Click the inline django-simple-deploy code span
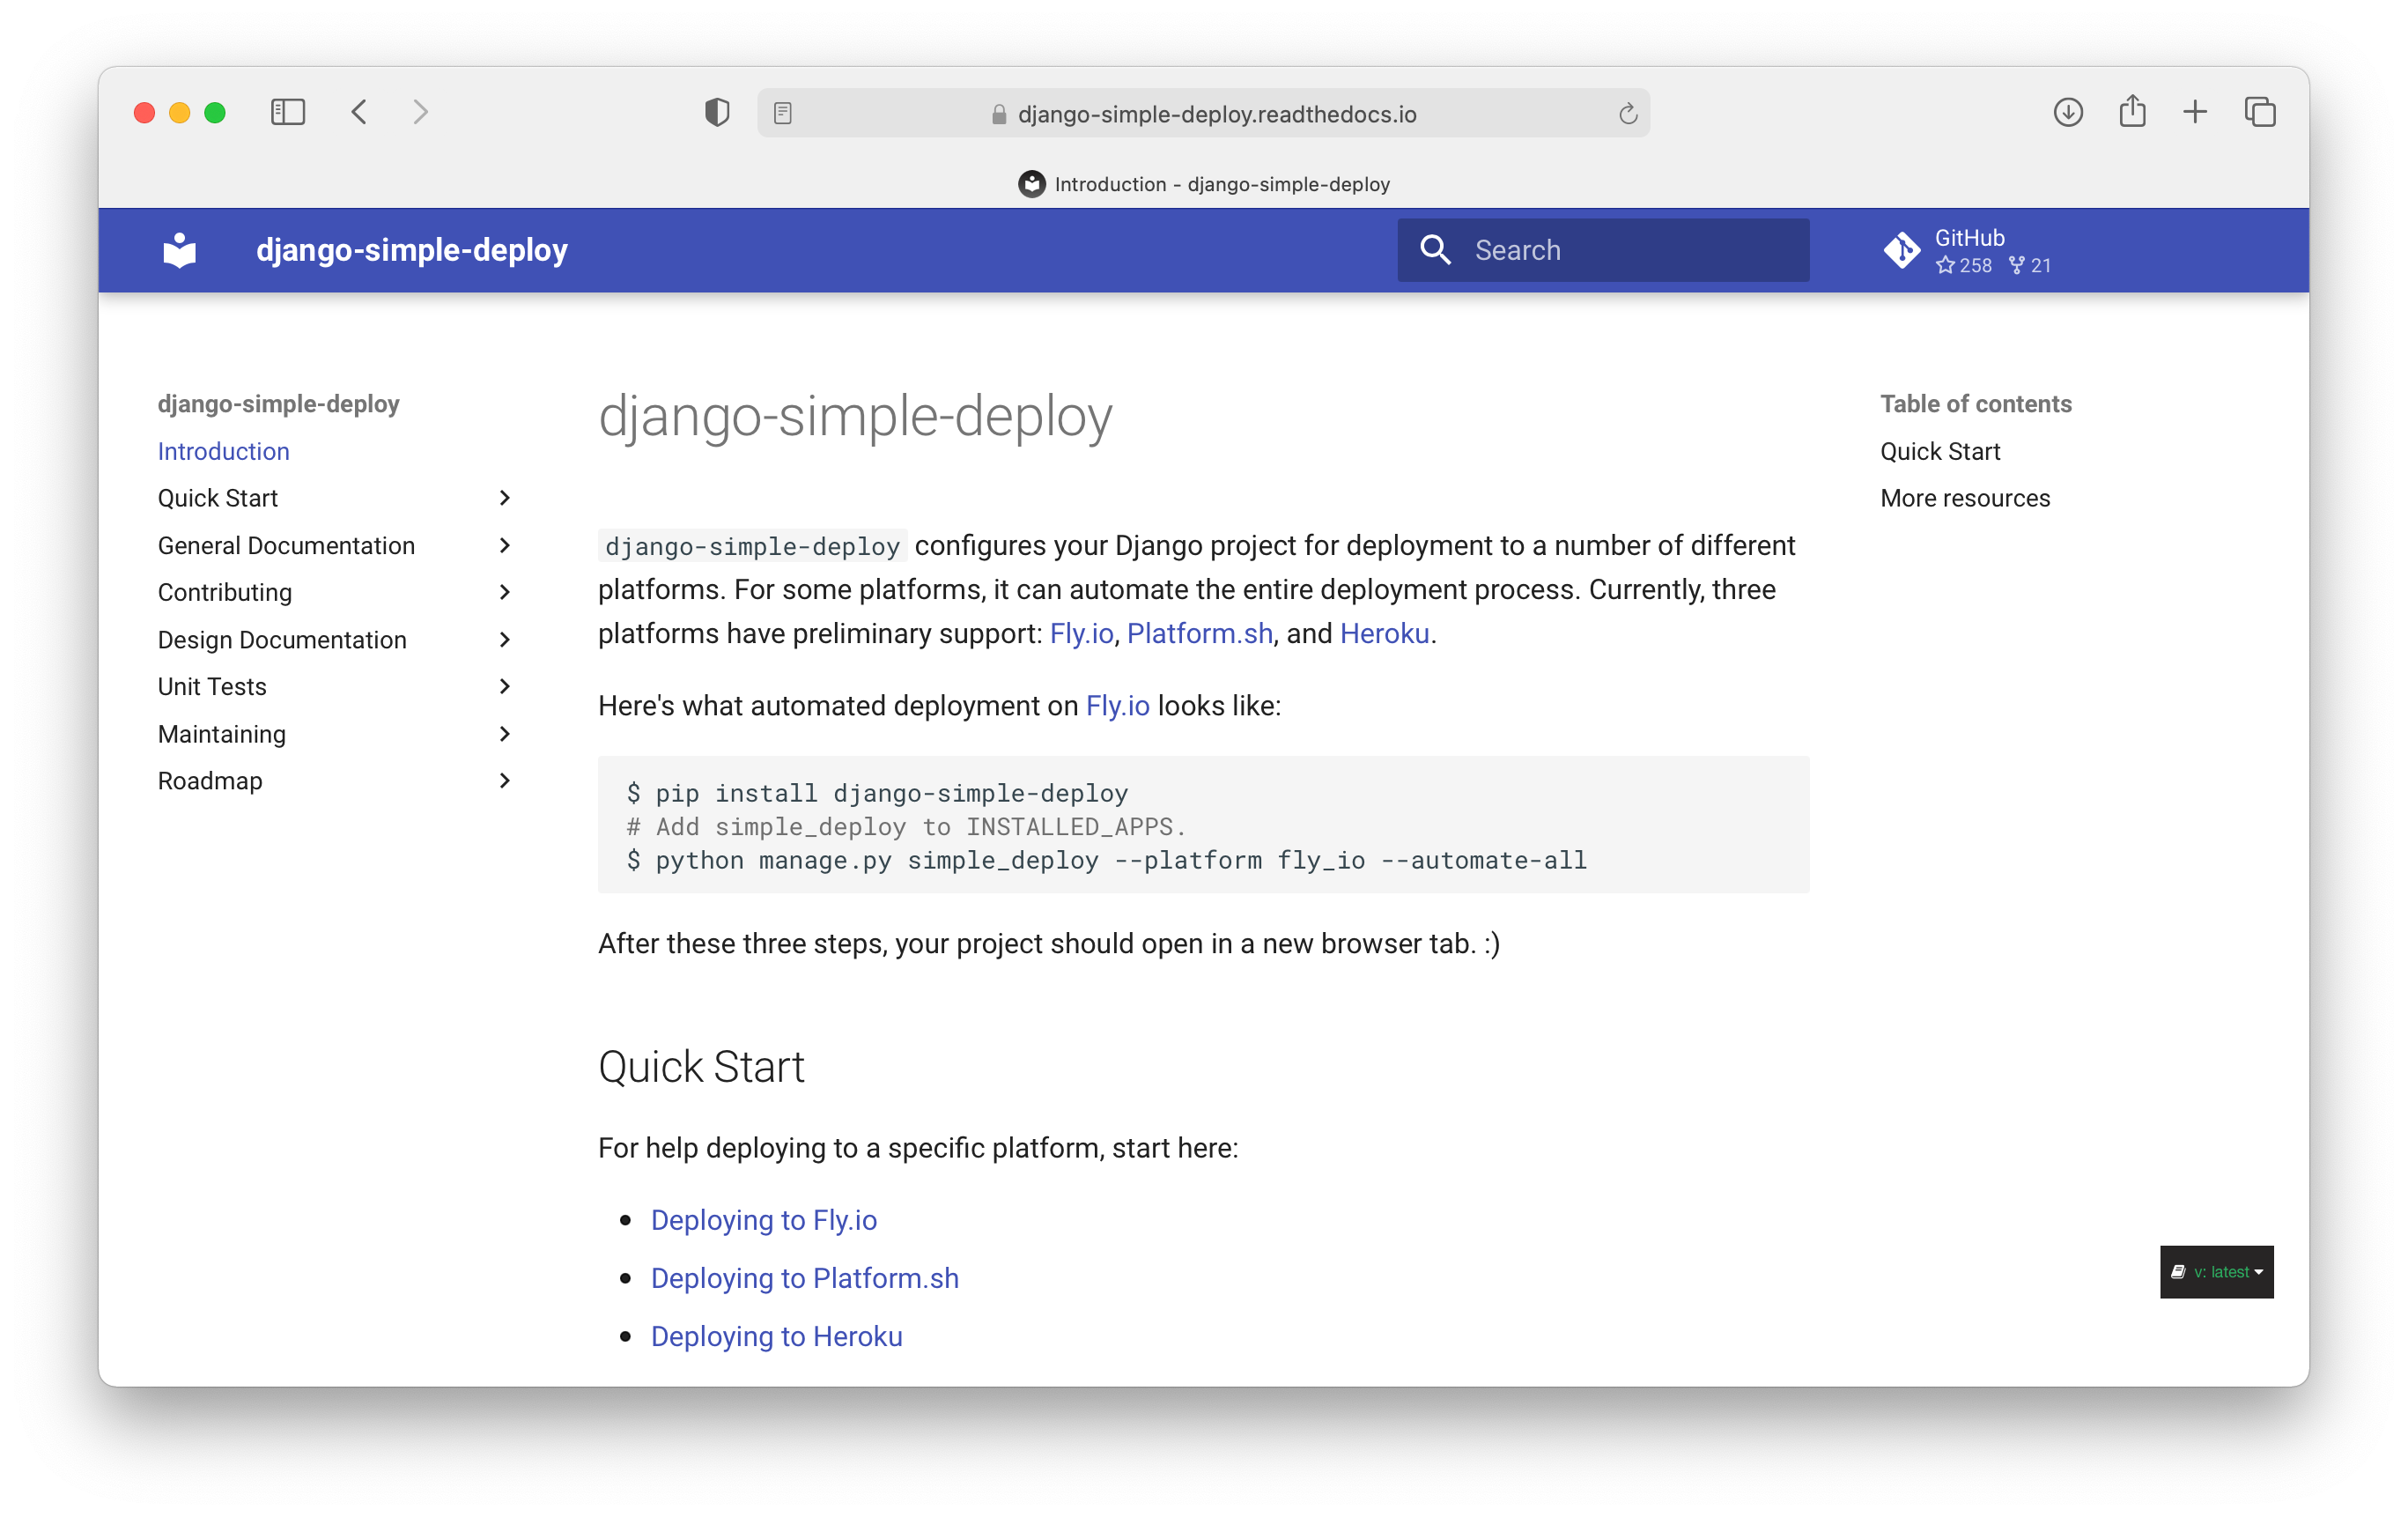This screenshot has height=1517, width=2408. (752, 546)
